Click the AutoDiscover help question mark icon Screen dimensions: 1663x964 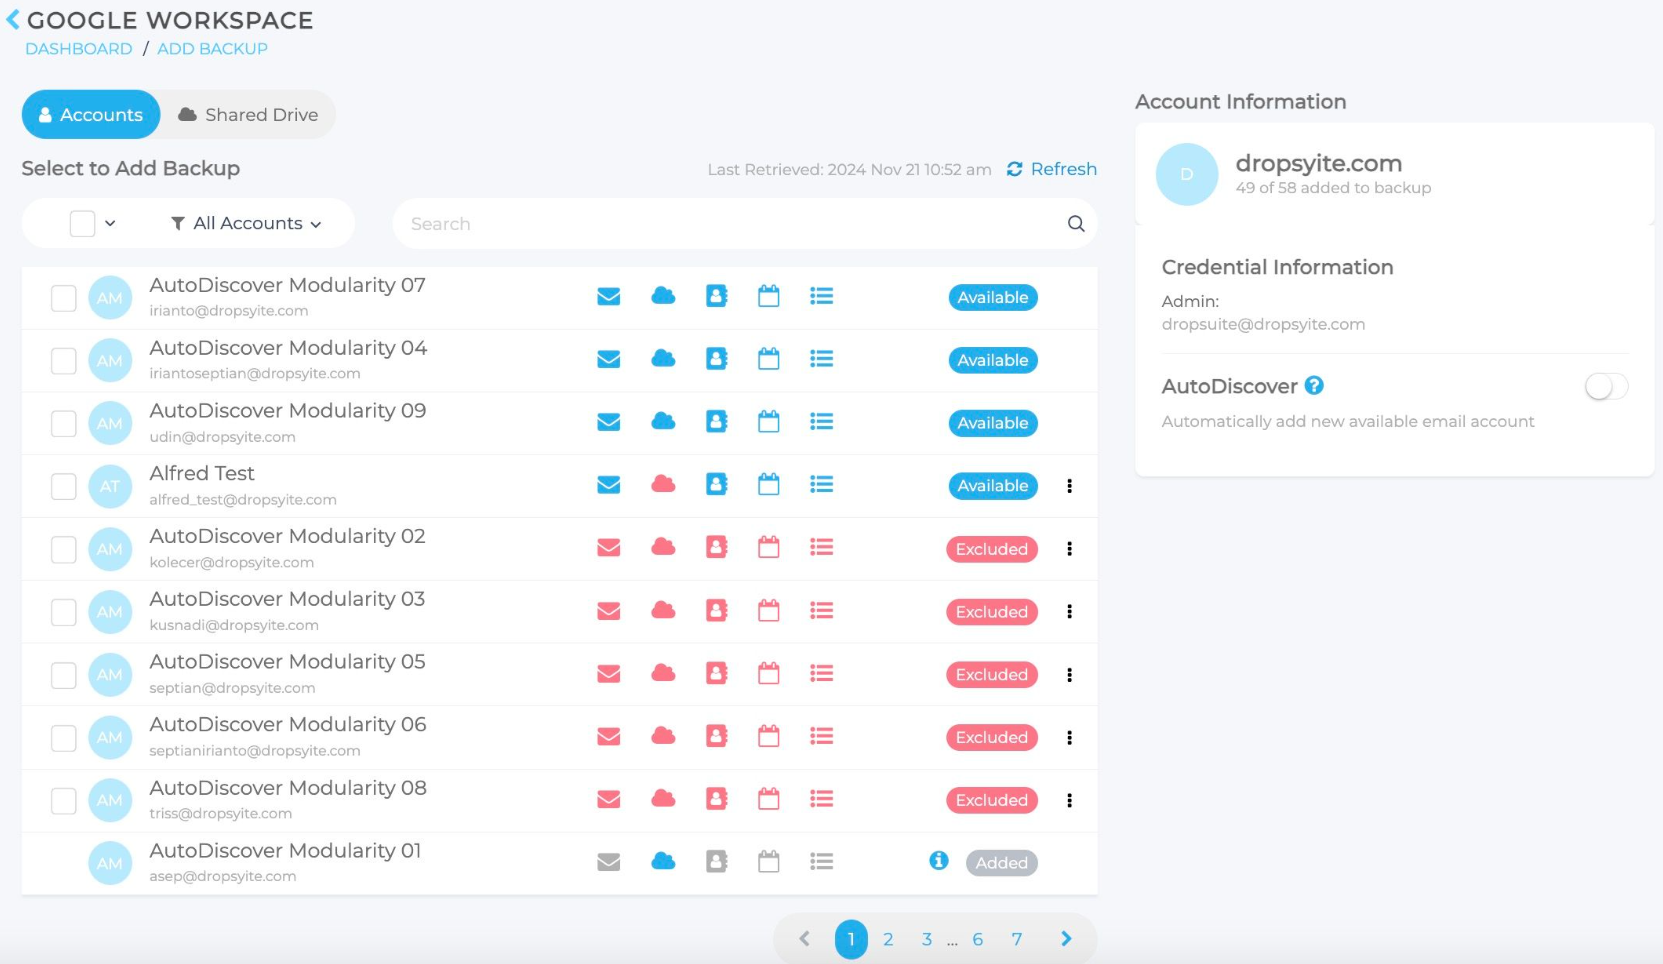1314,386
